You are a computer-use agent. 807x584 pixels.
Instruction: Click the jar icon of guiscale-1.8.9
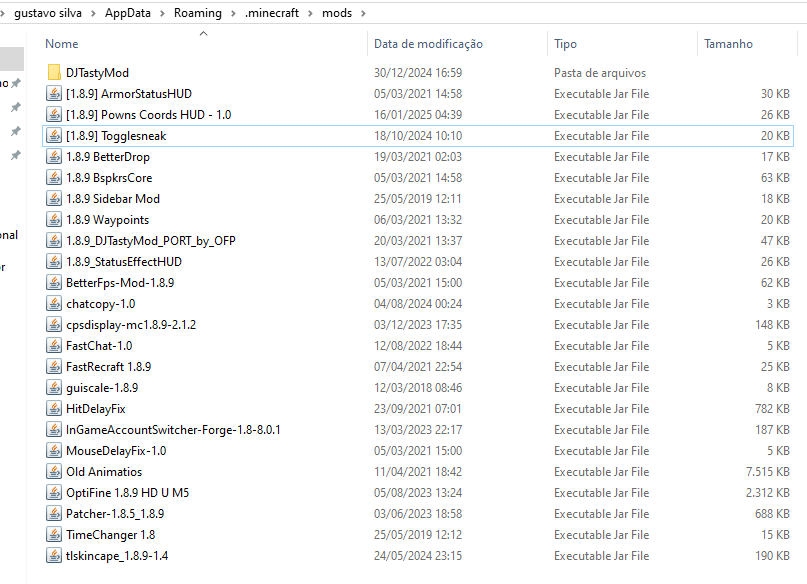point(54,387)
